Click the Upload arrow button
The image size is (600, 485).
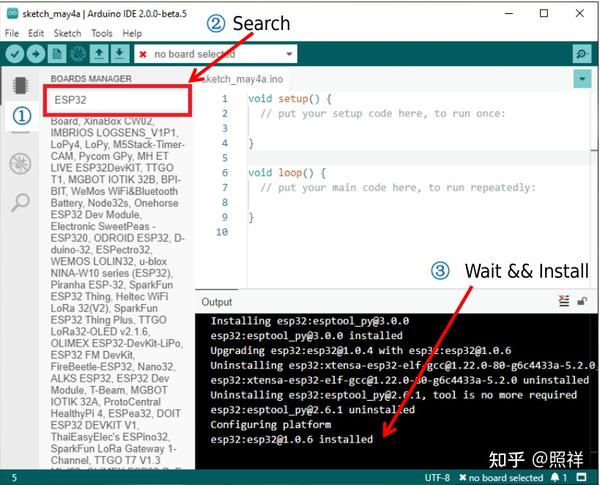[36, 54]
